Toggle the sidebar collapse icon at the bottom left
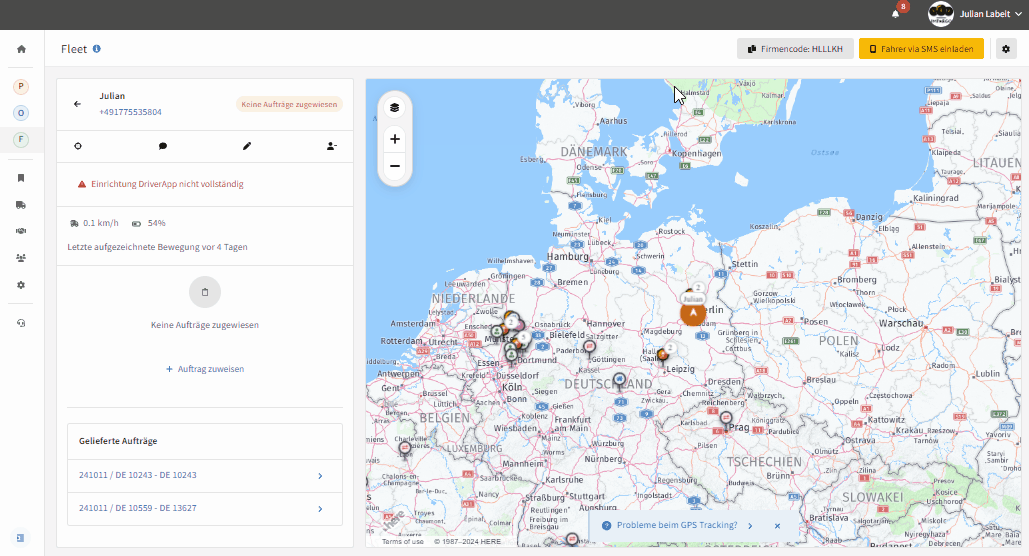The width and height of the screenshot is (1029, 556). [x=20, y=538]
